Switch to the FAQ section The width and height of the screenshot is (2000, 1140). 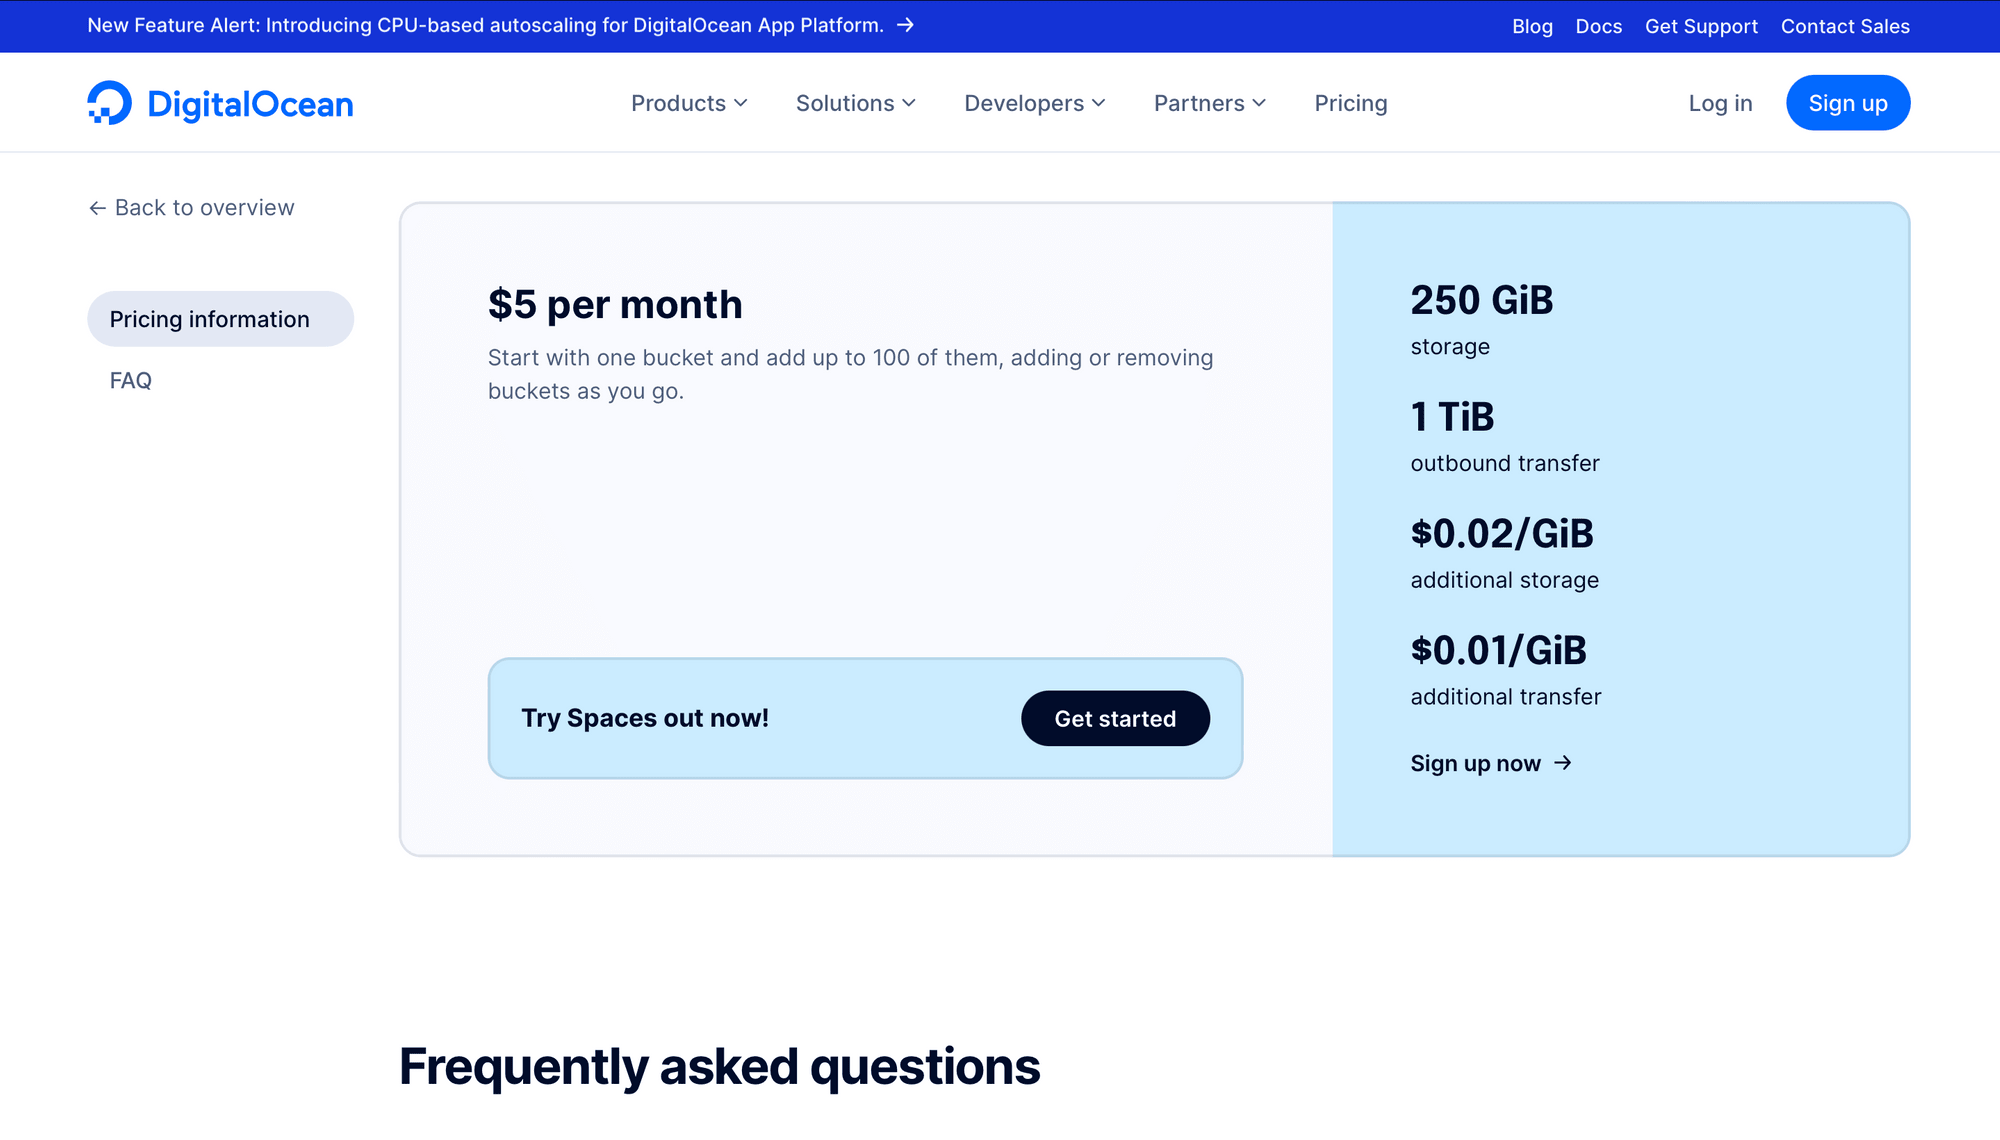pos(130,380)
